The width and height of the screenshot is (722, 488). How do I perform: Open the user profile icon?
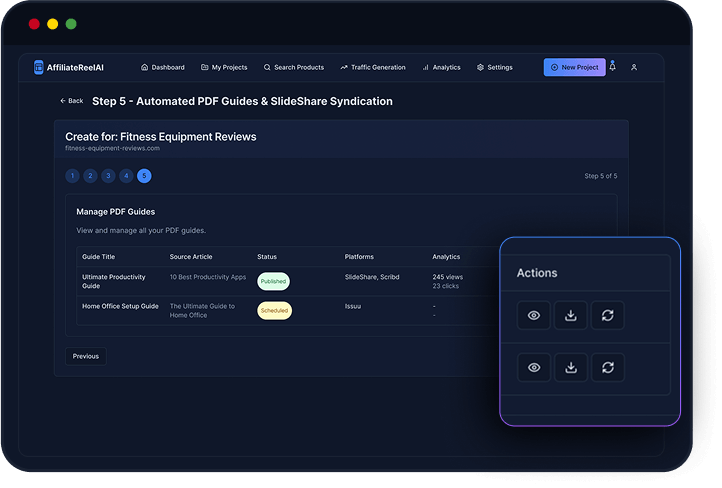click(x=634, y=67)
